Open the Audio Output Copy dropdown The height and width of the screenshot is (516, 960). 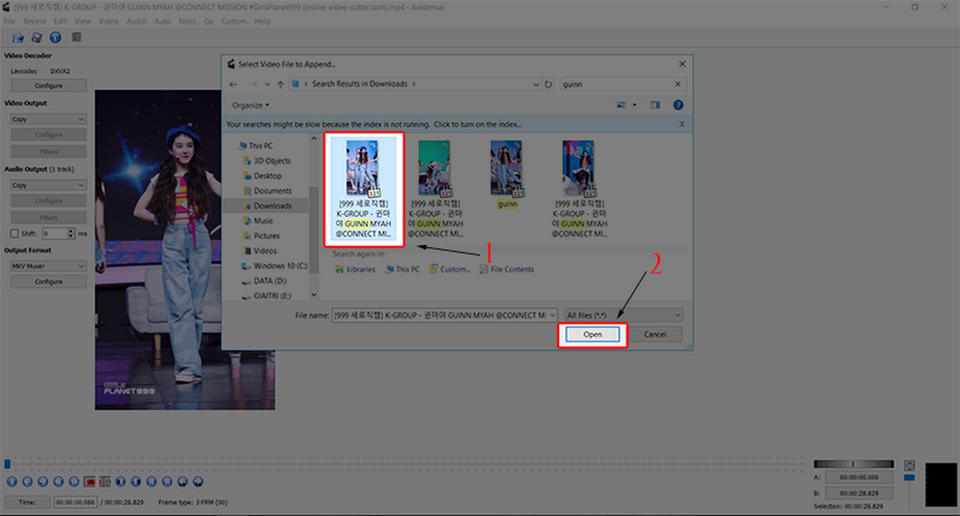[48, 185]
